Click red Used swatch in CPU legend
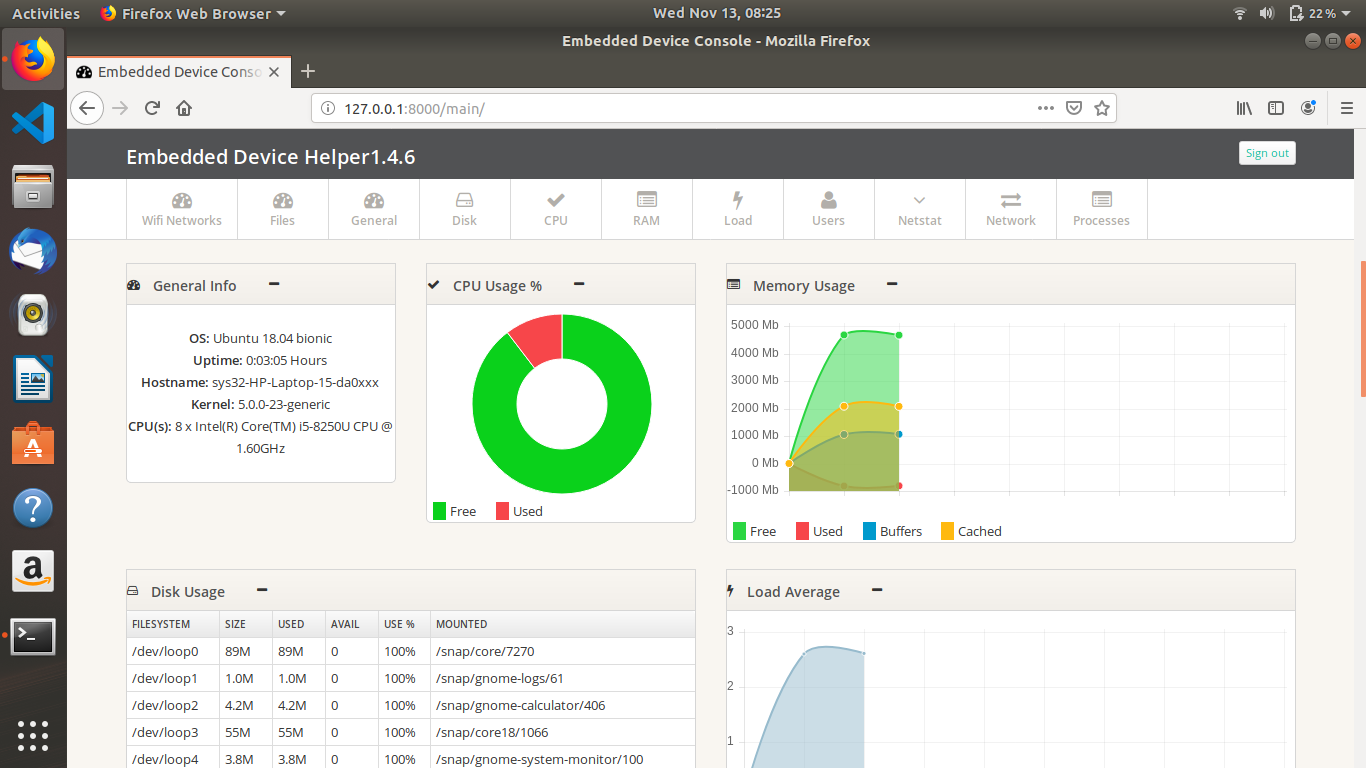The height and width of the screenshot is (768, 1366). pos(502,511)
